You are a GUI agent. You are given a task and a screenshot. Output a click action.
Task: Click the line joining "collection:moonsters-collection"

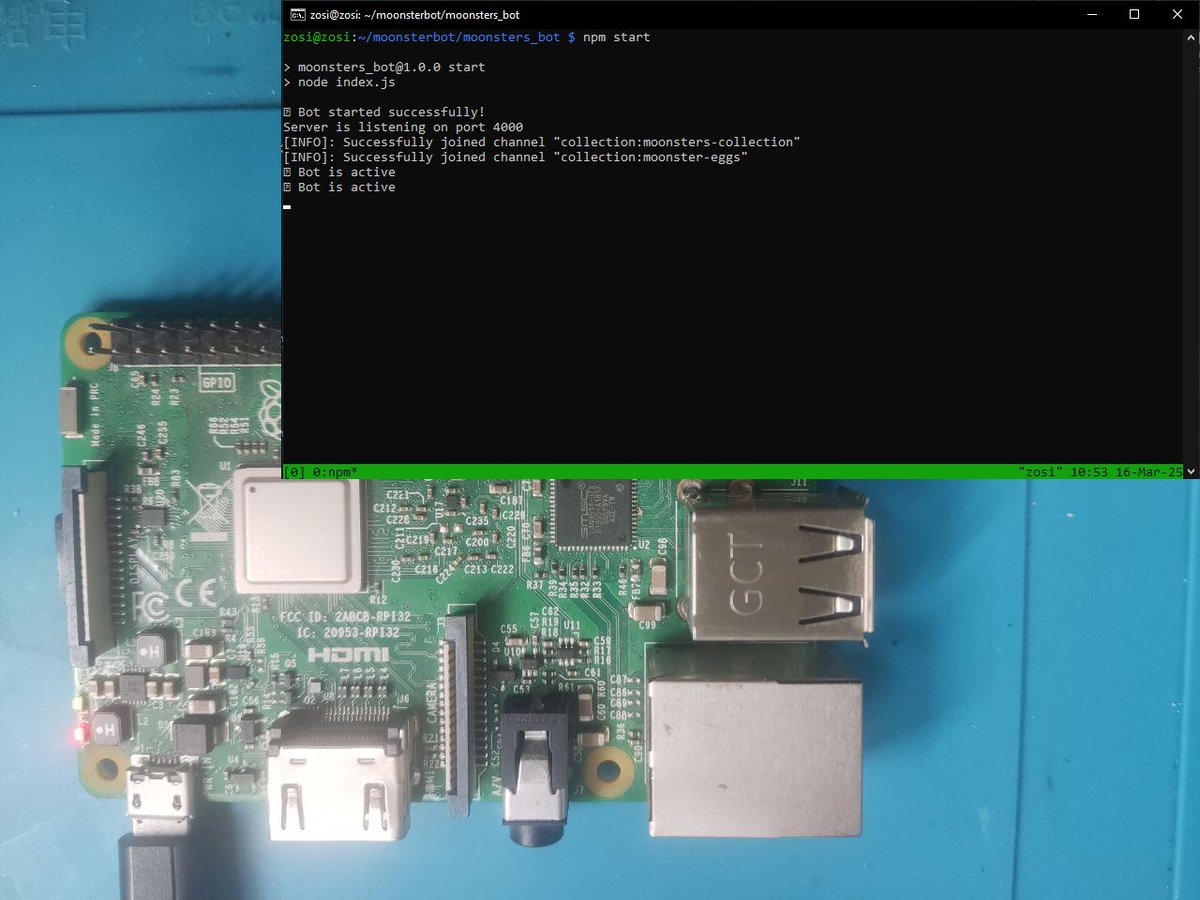[x=542, y=142]
